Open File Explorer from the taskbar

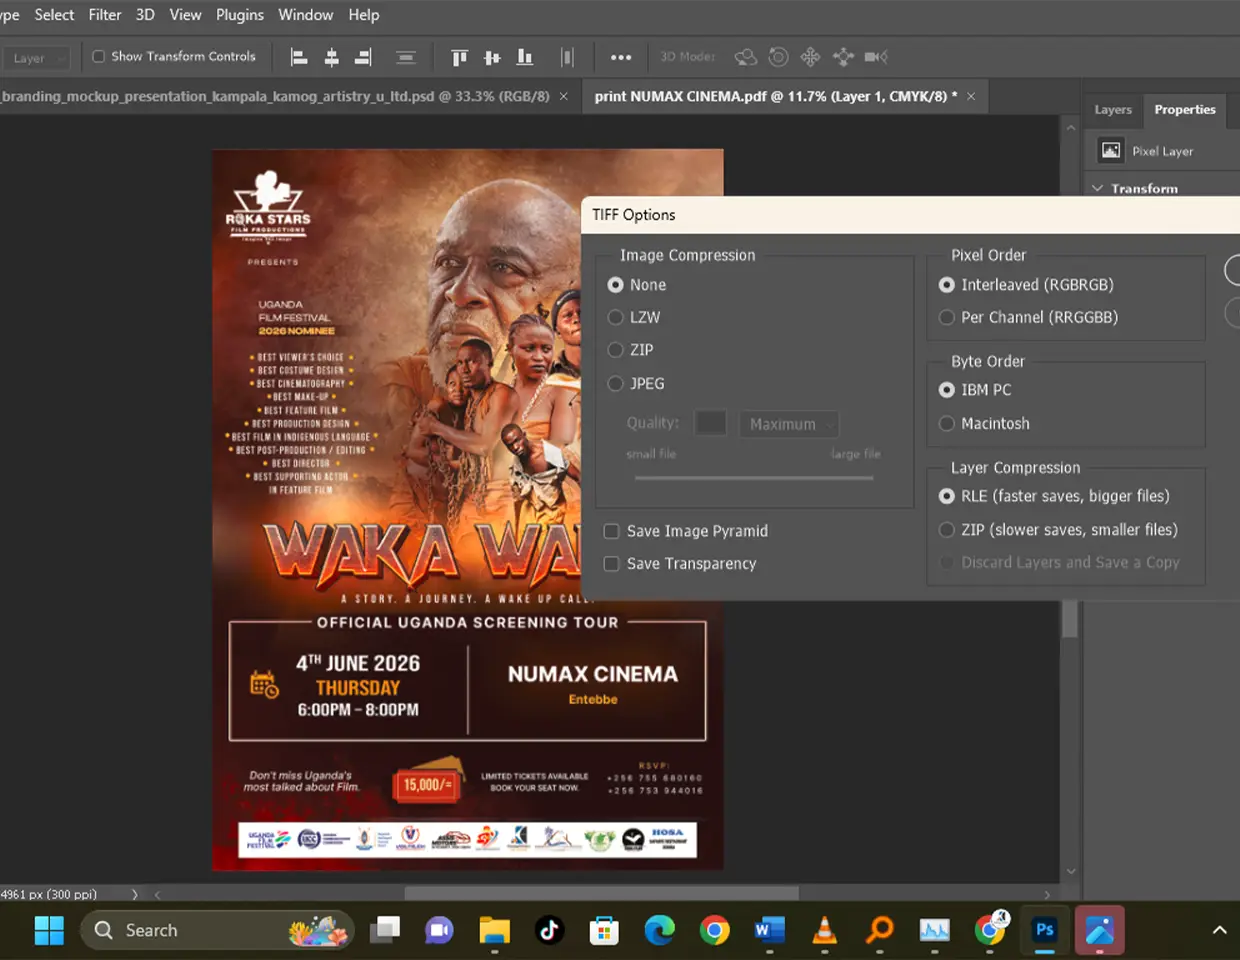[x=494, y=930]
